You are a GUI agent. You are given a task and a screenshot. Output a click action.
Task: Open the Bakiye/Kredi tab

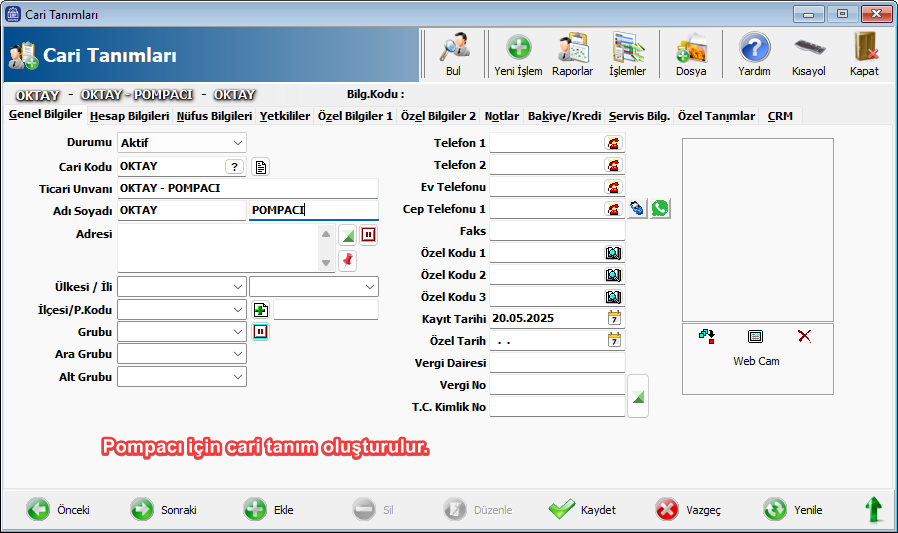[564, 116]
